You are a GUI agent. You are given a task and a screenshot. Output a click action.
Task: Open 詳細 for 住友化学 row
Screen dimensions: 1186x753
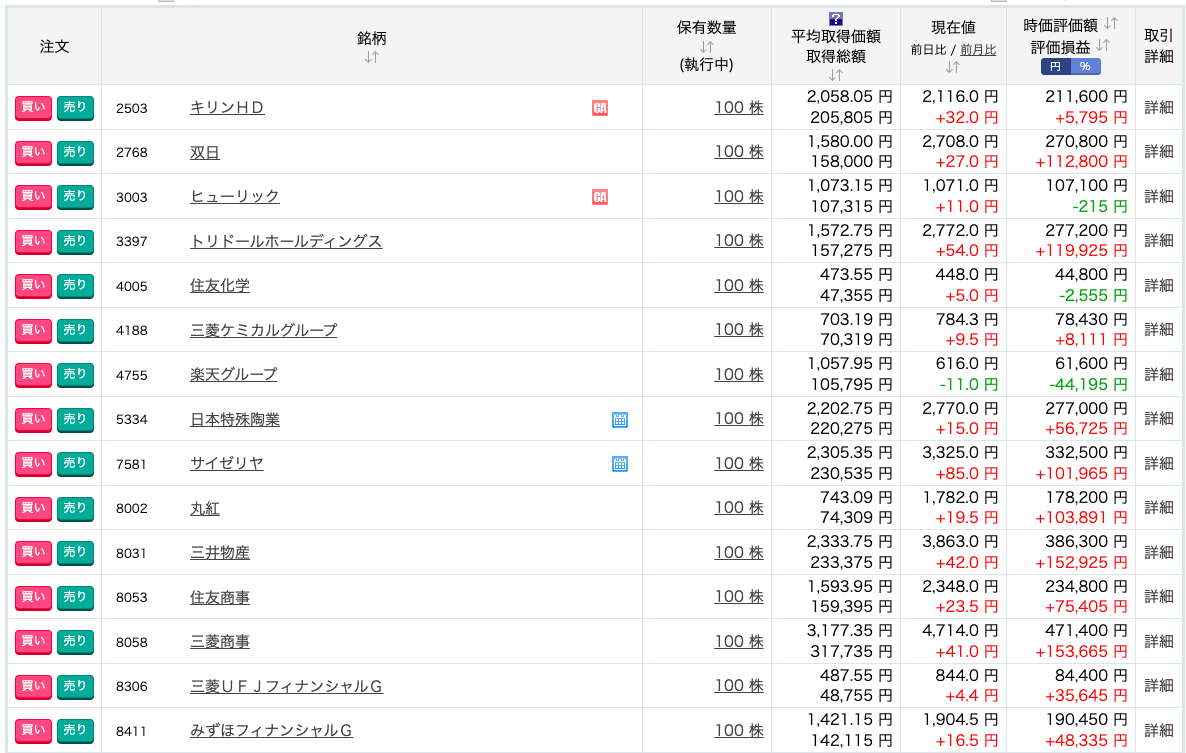click(x=1159, y=285)
